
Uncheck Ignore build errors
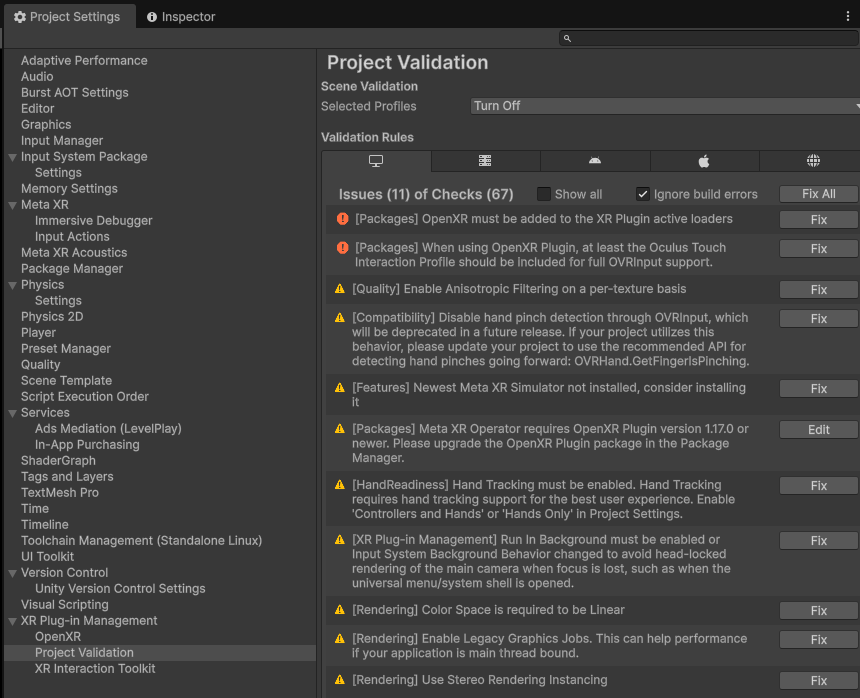(x=642, y=194)
